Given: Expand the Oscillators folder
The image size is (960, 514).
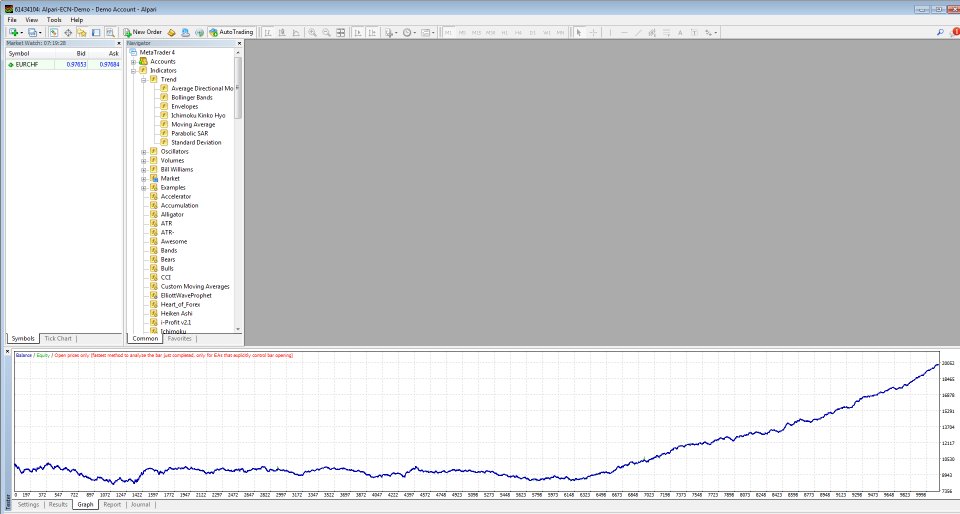Looking at the screenshot, I should 144,152.
